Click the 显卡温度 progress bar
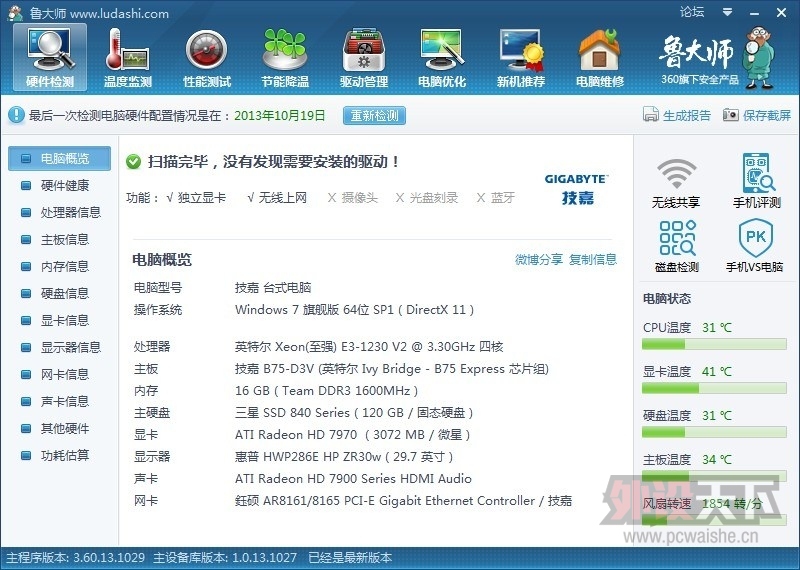800x570 pixels. tap(714, 388)
